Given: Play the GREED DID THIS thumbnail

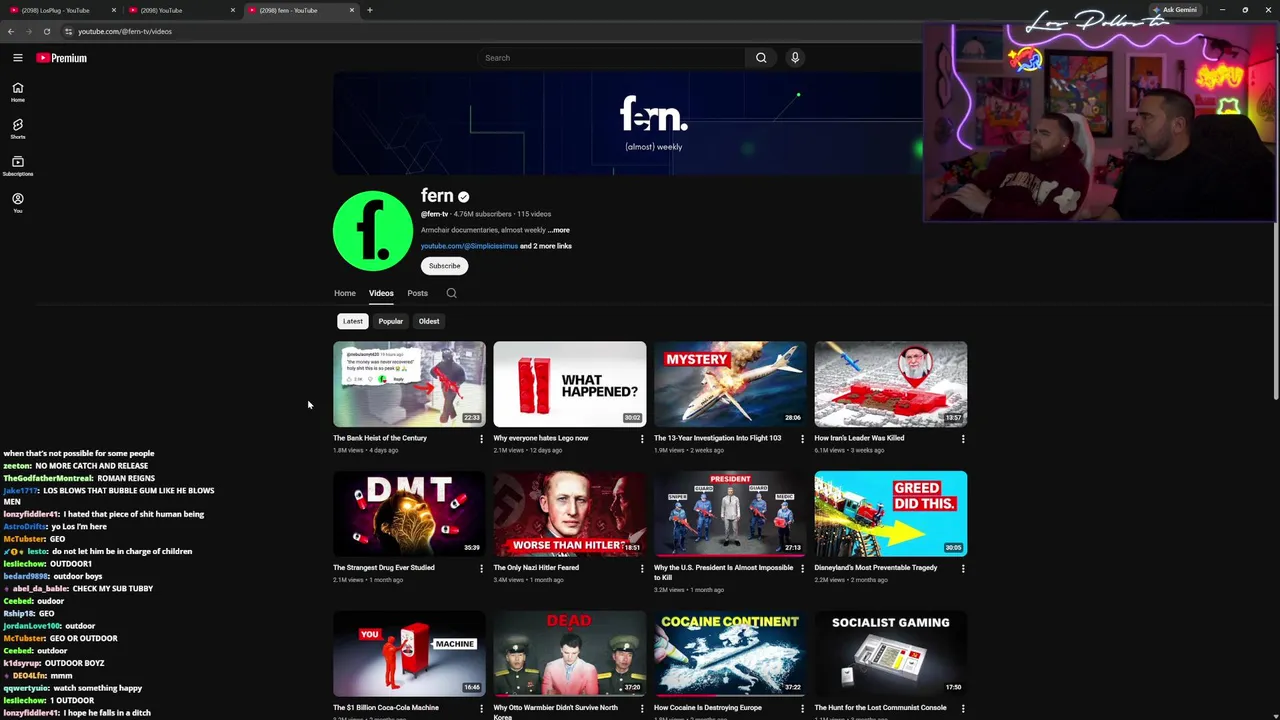Looking at the screenshot, I should [x=890, y=513].
